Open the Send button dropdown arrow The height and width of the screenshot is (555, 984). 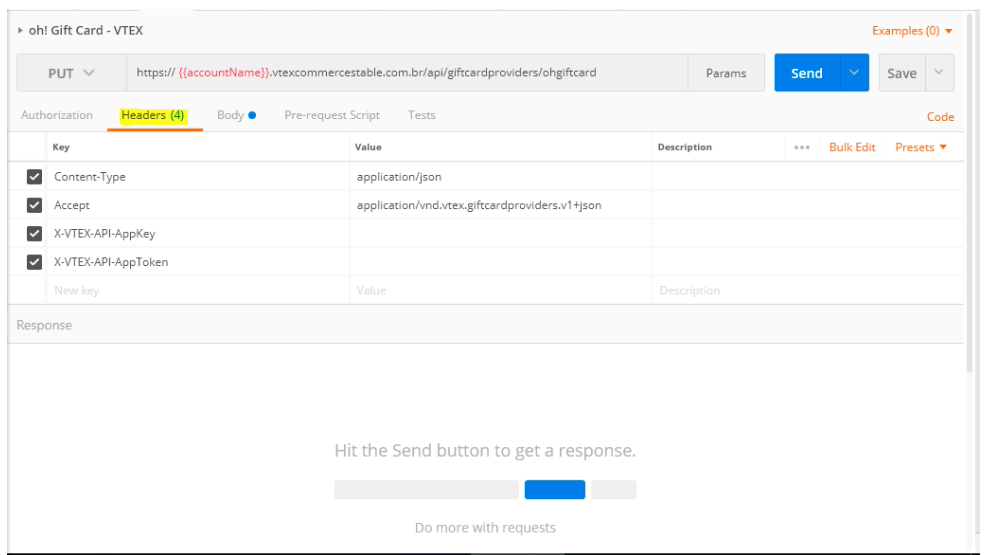(x=854, y=73)
